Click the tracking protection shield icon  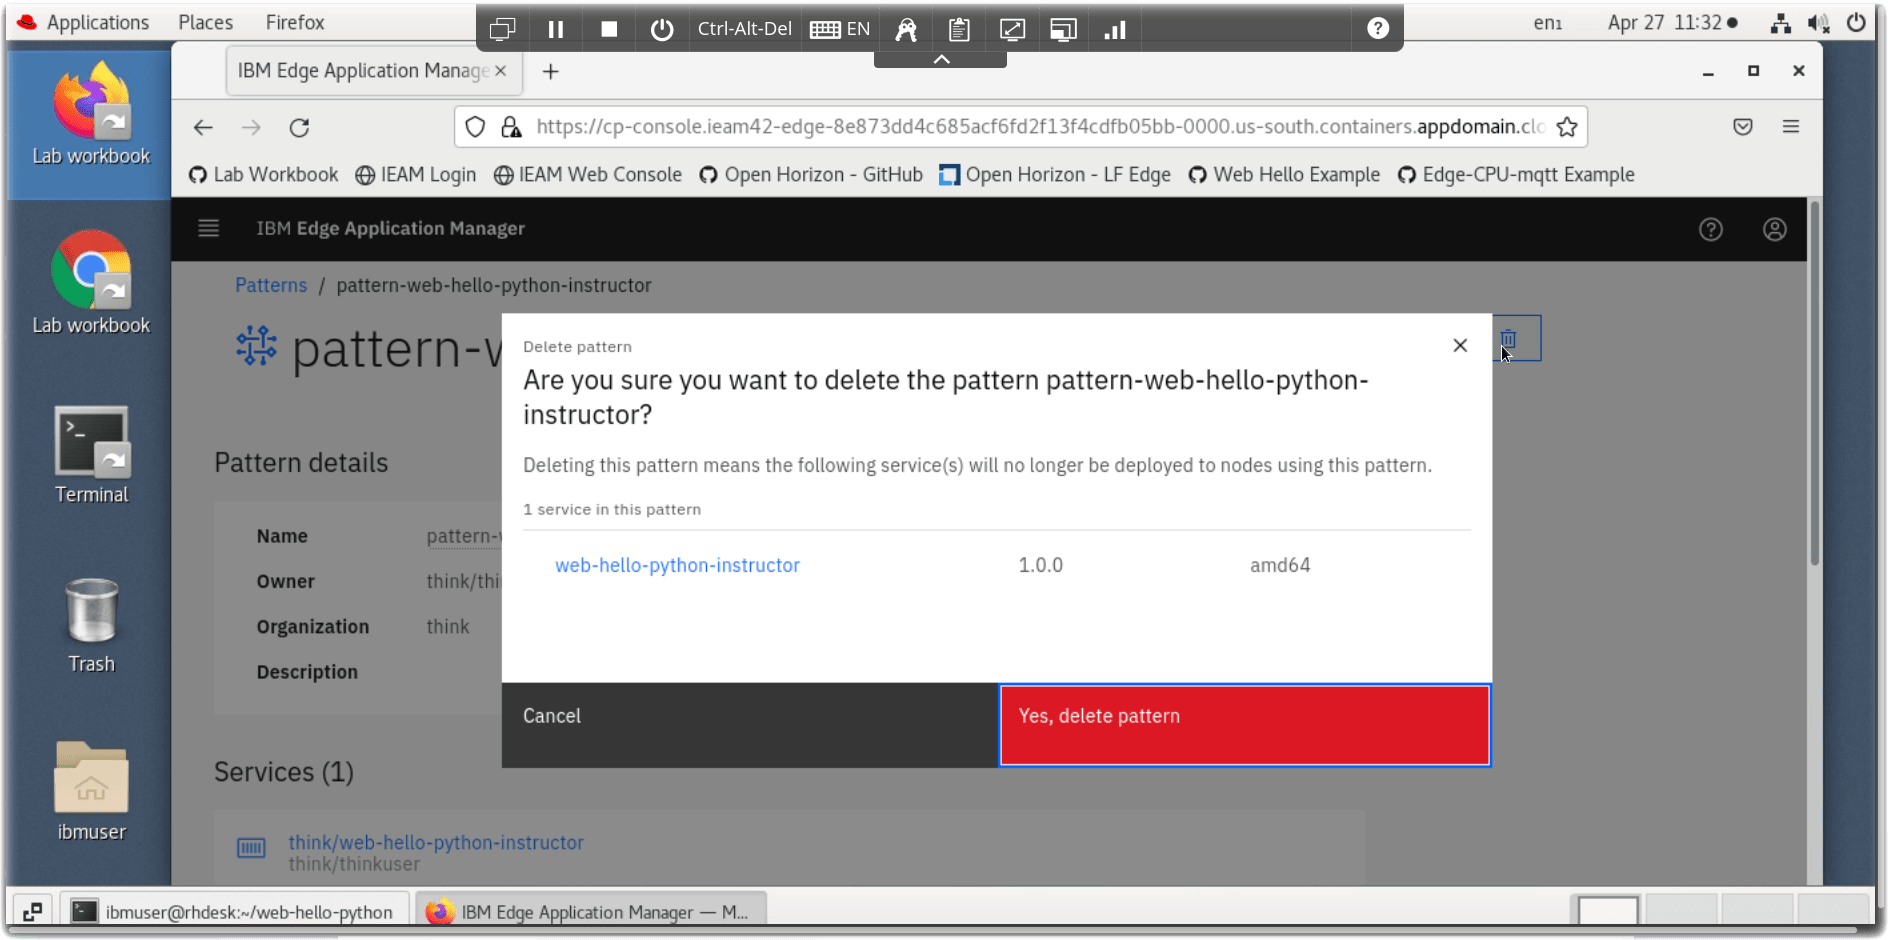point(476,127)
